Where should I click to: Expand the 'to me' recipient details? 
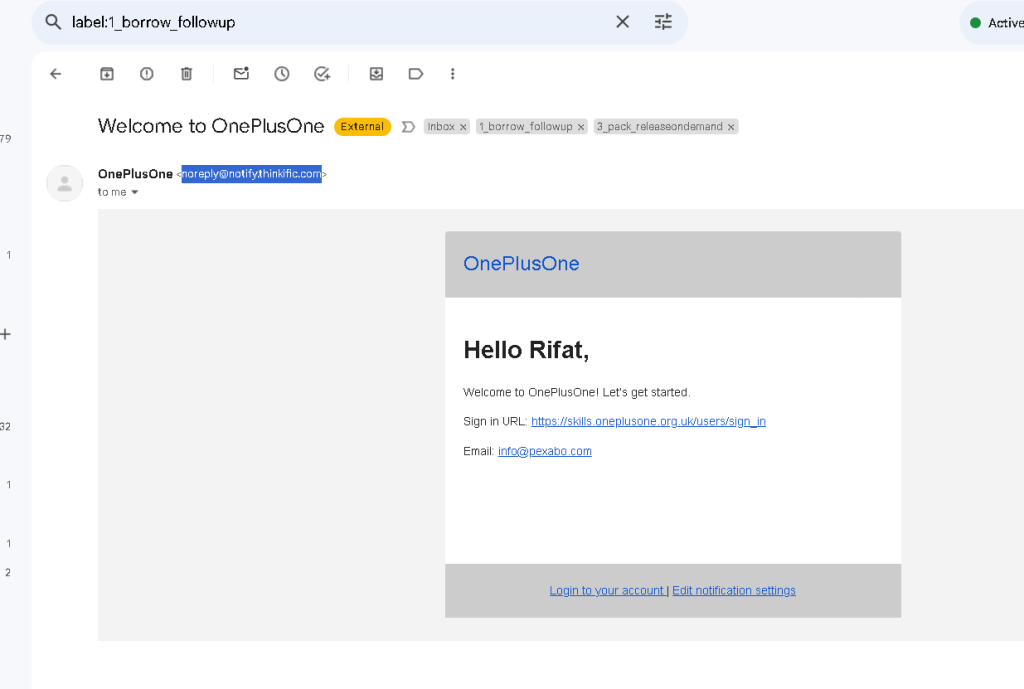[x=135, y=192]
